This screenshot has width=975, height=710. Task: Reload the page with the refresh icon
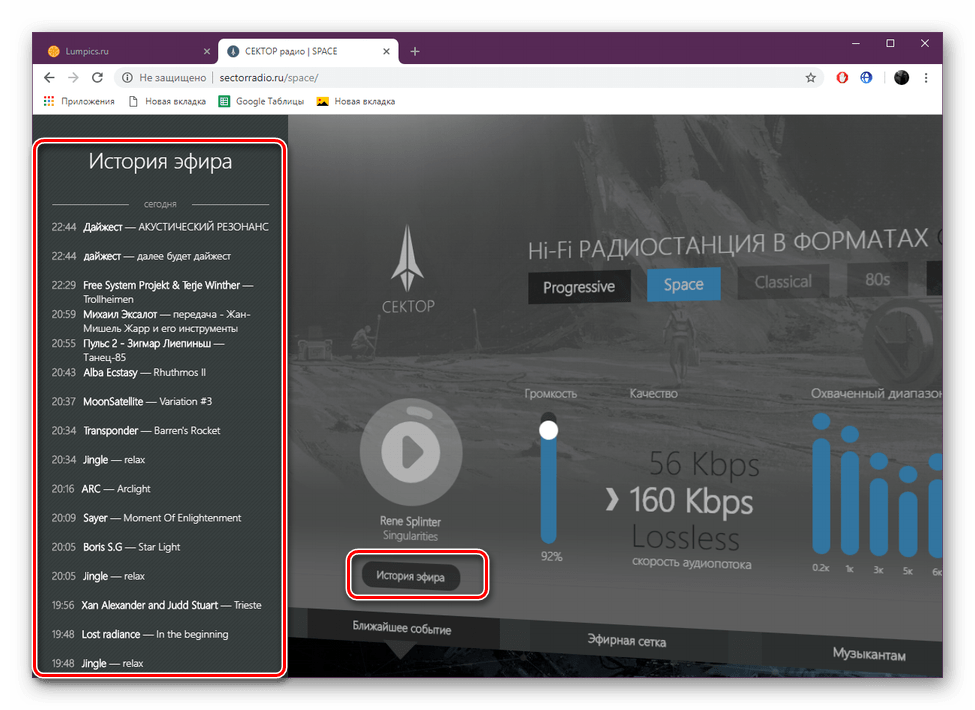(98, 78)
